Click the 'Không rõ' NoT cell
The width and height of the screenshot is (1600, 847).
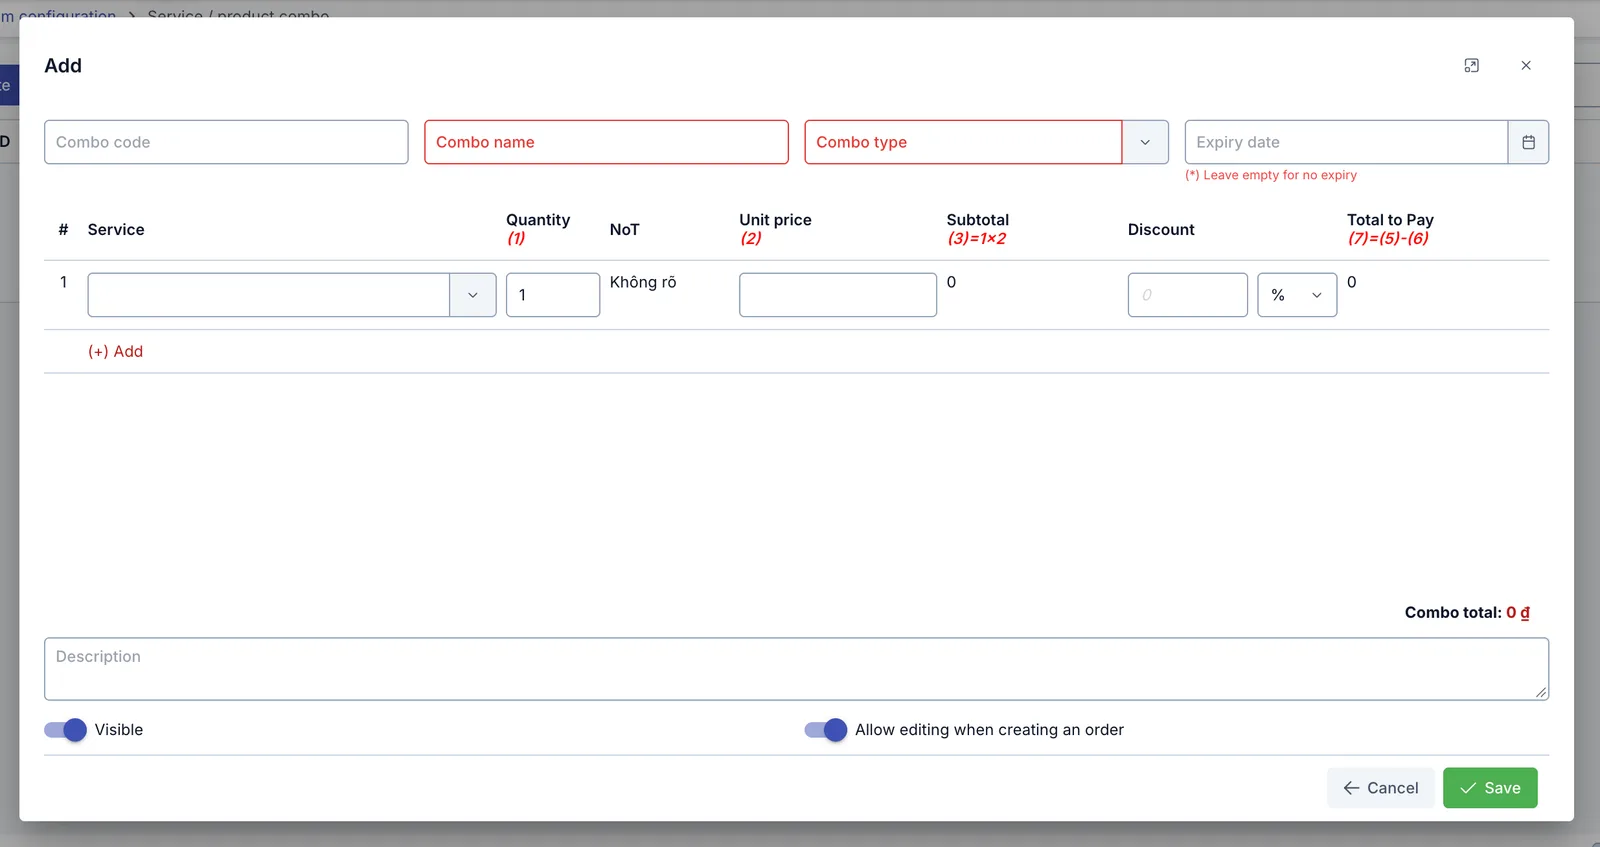coord(643,283)
